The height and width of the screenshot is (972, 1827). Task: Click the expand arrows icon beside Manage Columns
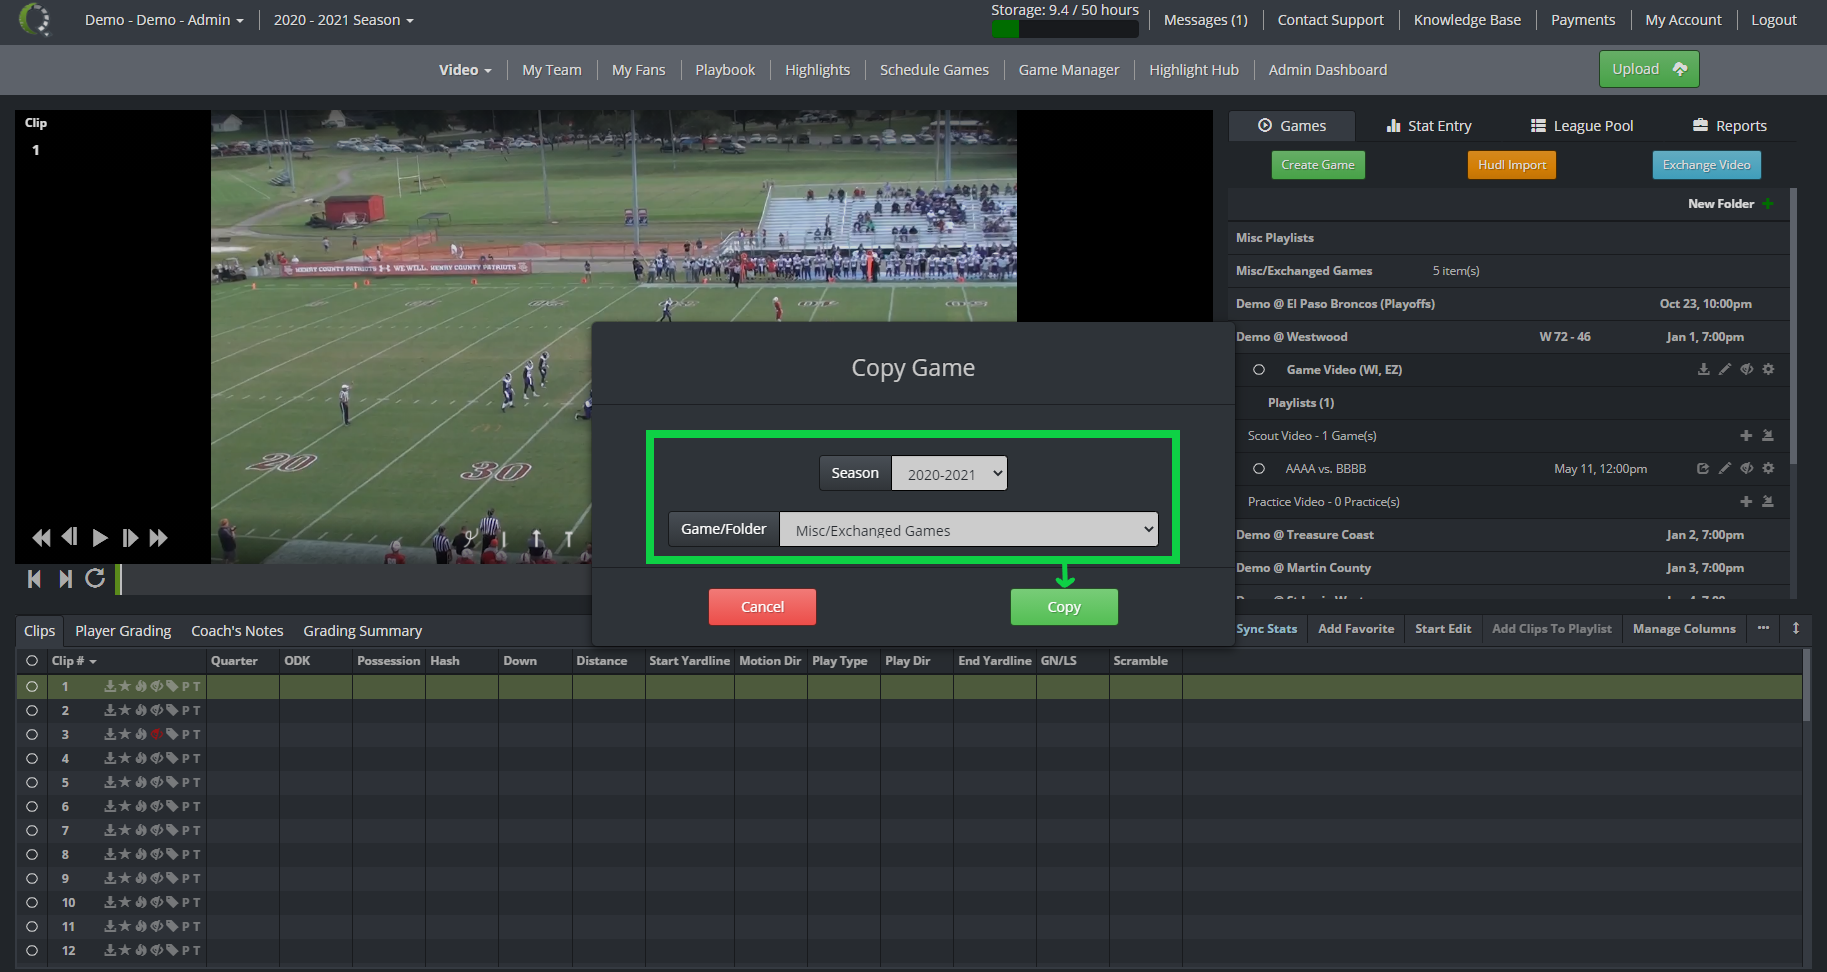(x=1796, y=628)
